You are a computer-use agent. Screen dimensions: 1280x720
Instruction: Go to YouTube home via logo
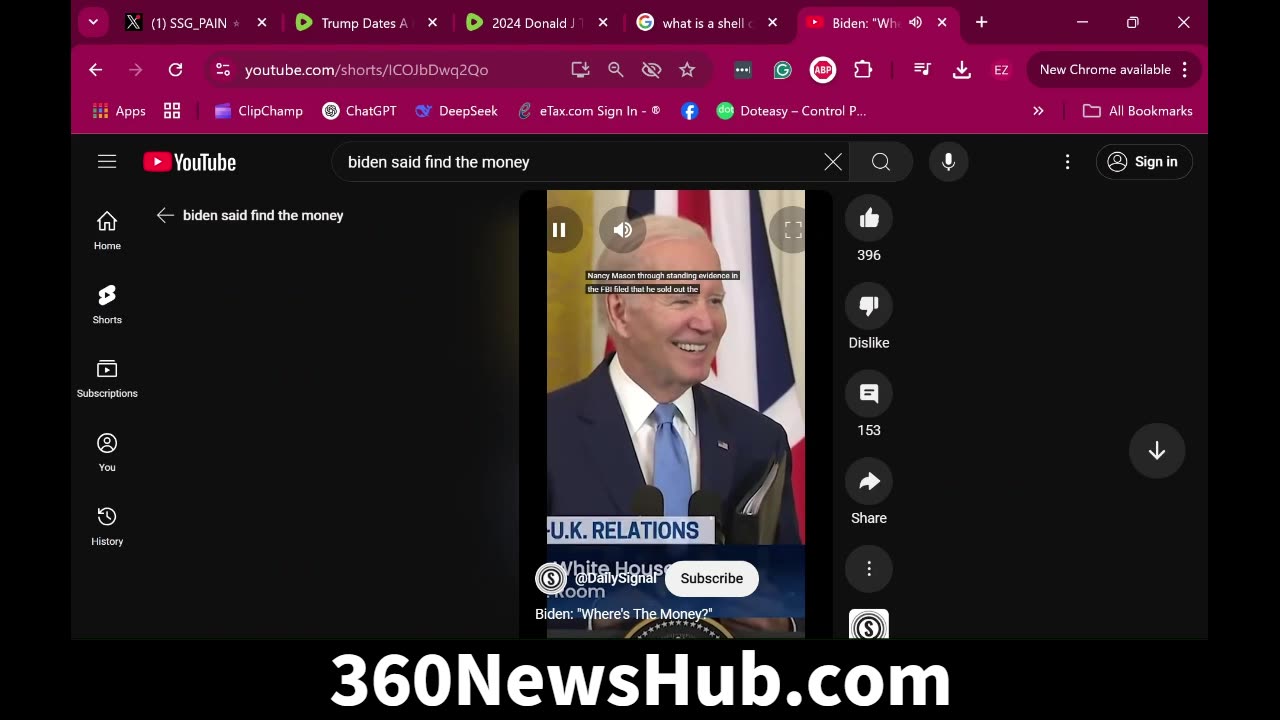coord(190,162)
